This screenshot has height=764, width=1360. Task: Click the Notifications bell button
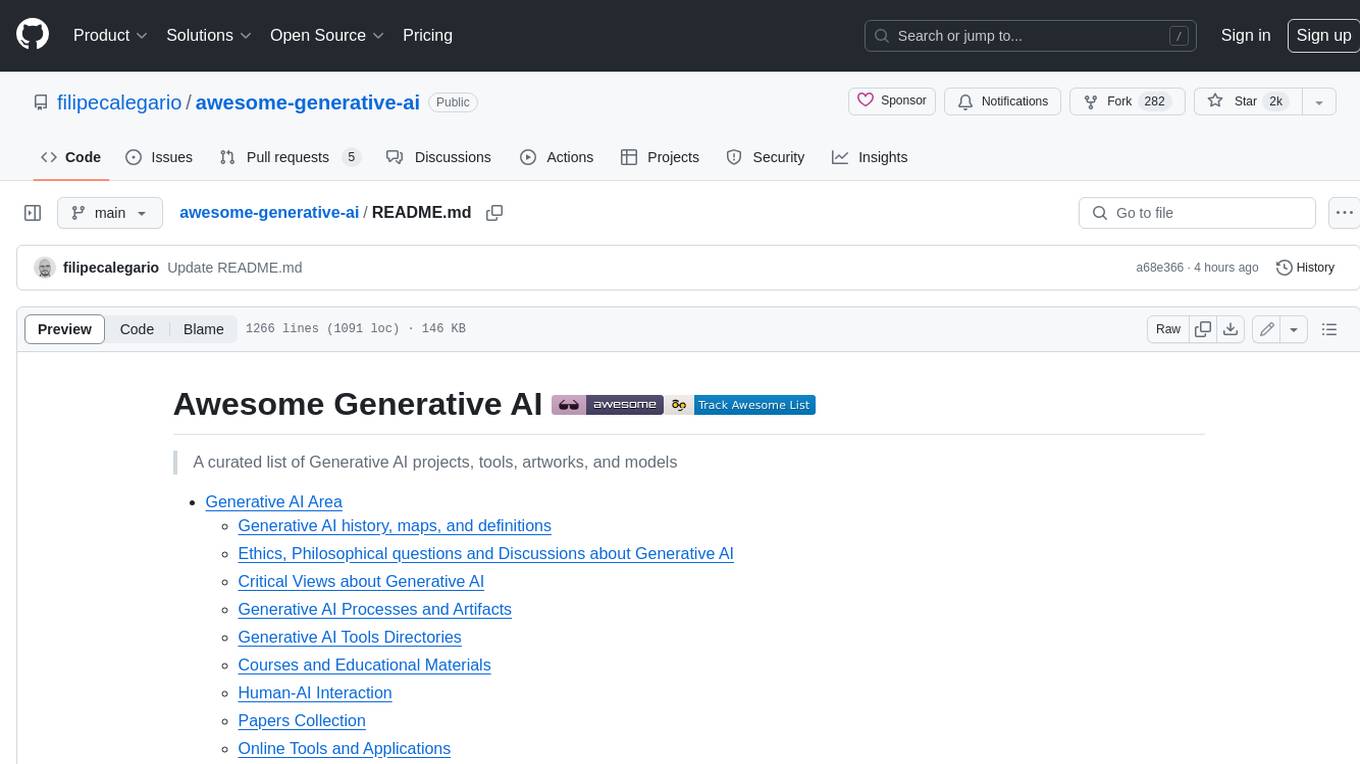coord(1003,101)
